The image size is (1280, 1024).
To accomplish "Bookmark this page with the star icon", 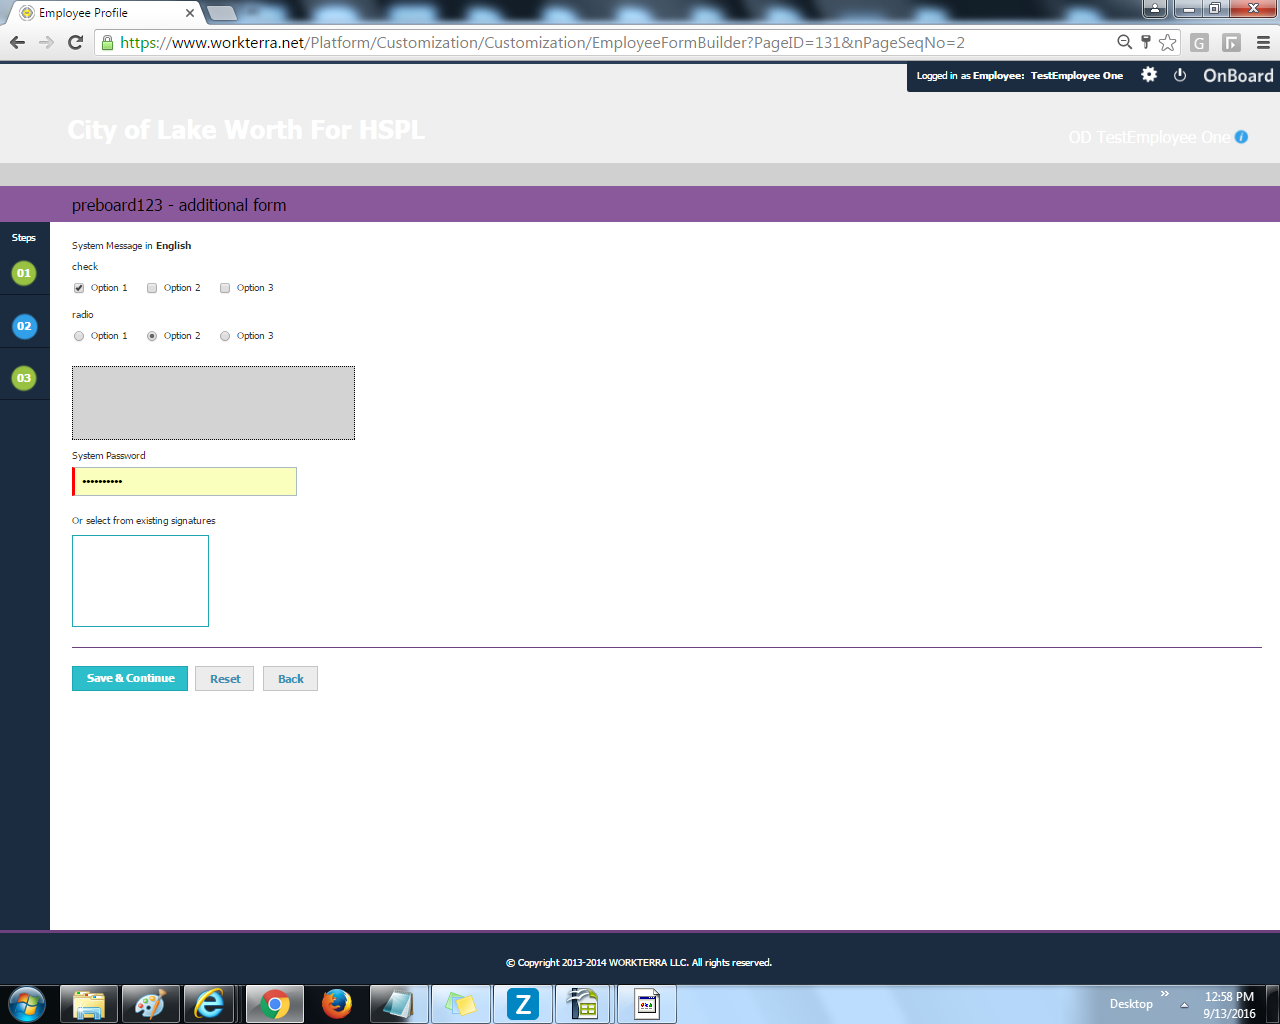I will (1167, 42).
